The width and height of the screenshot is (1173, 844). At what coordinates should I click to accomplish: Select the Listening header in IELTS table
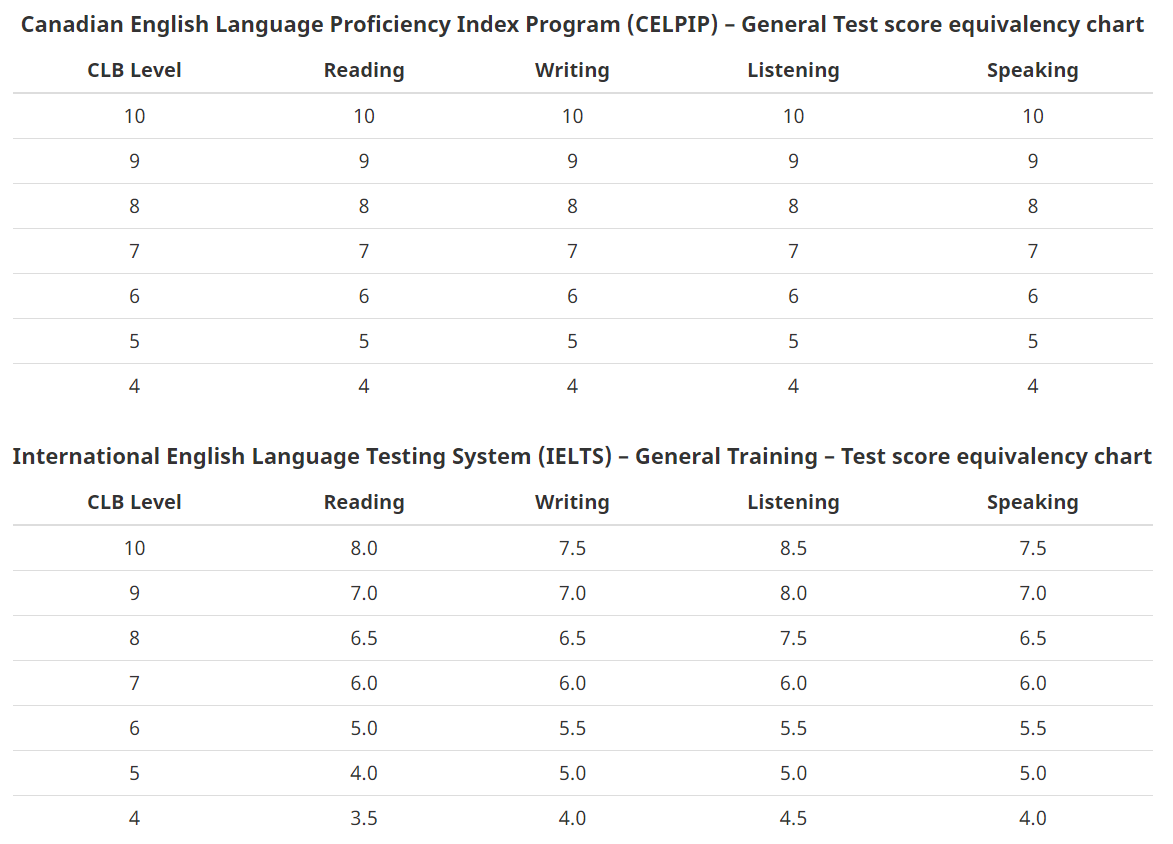click(x=793, y=502)
